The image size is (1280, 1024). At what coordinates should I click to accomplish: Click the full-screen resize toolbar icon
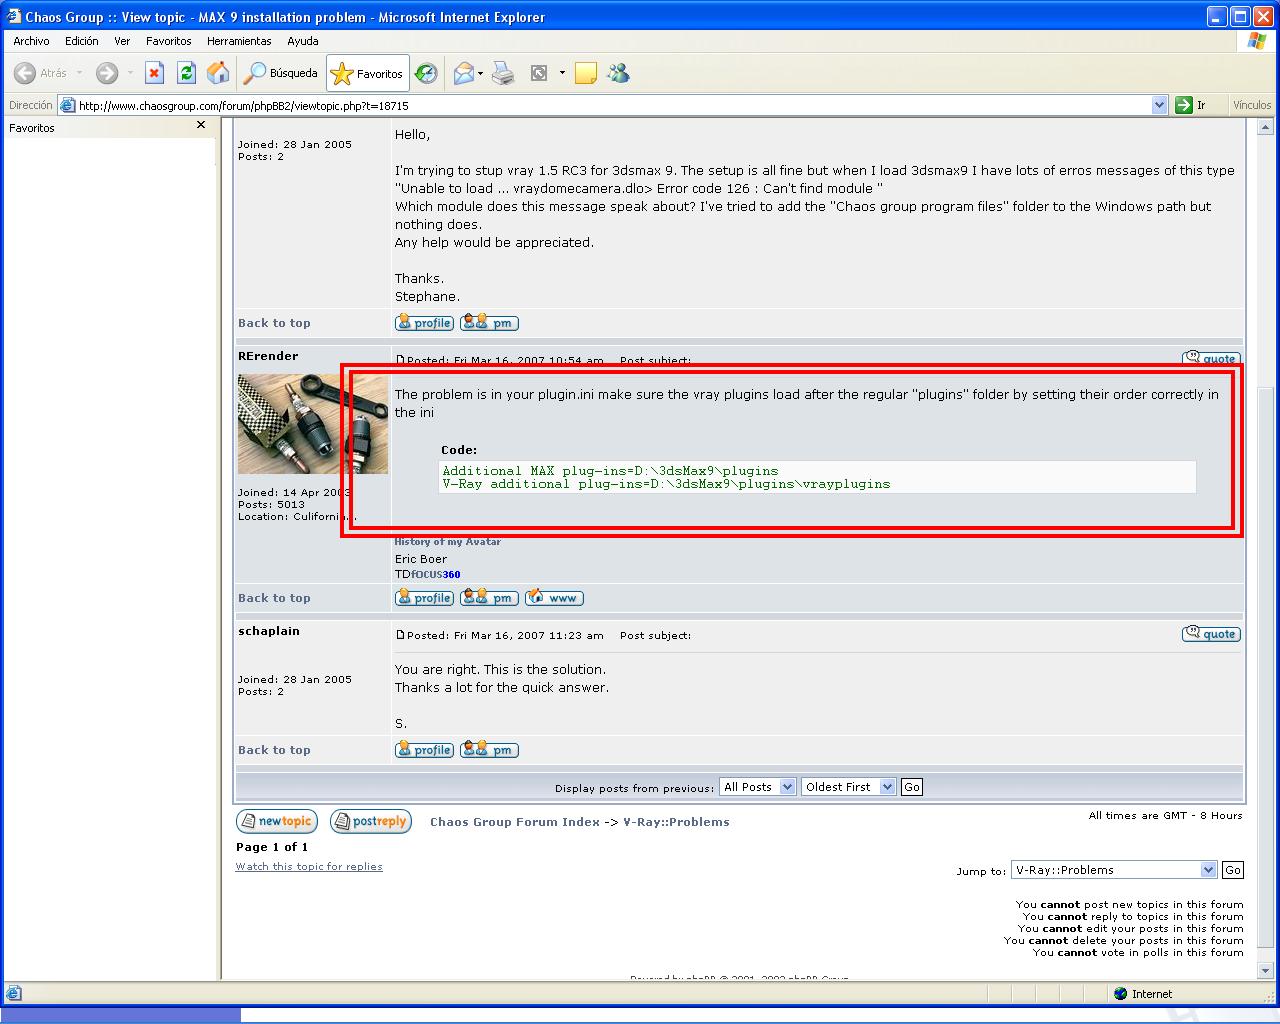539,73
